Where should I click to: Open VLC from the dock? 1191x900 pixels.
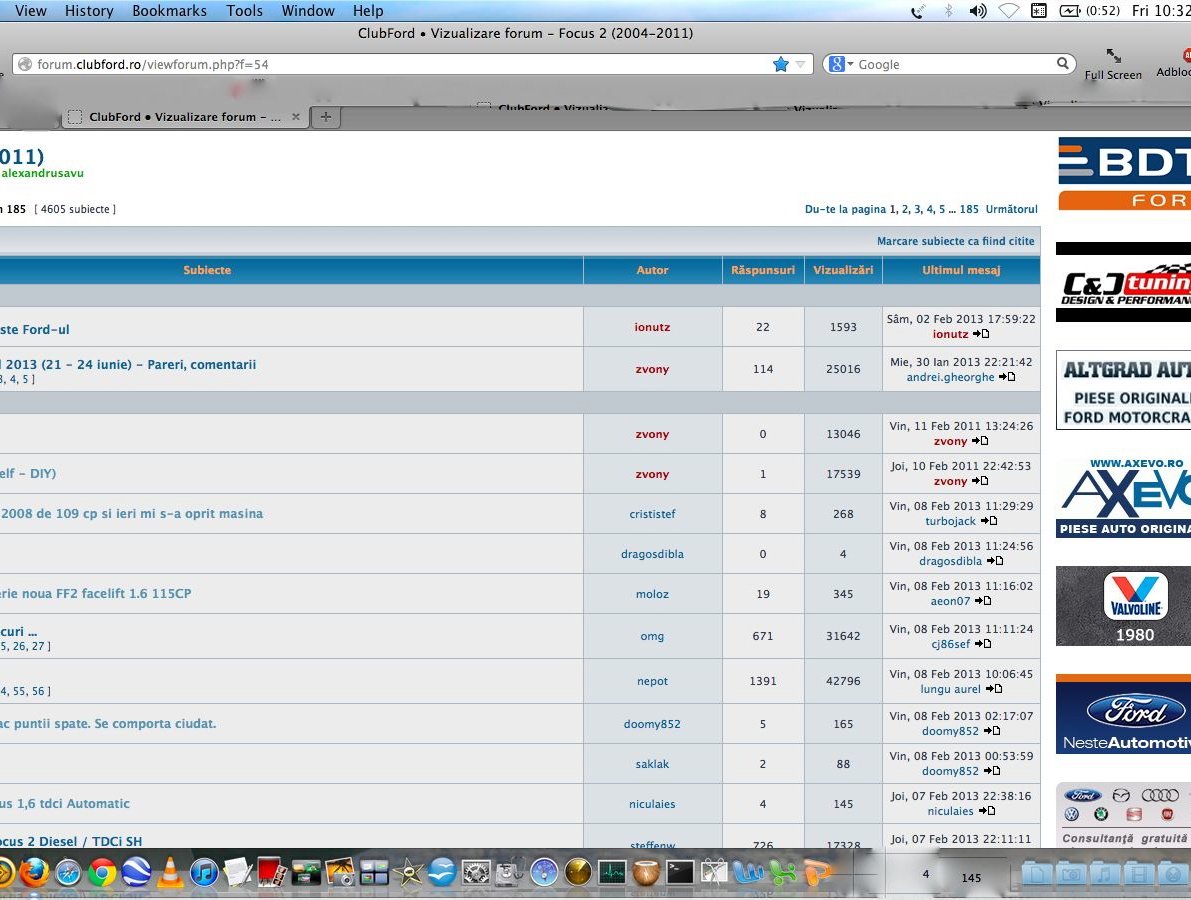point(171,873)
